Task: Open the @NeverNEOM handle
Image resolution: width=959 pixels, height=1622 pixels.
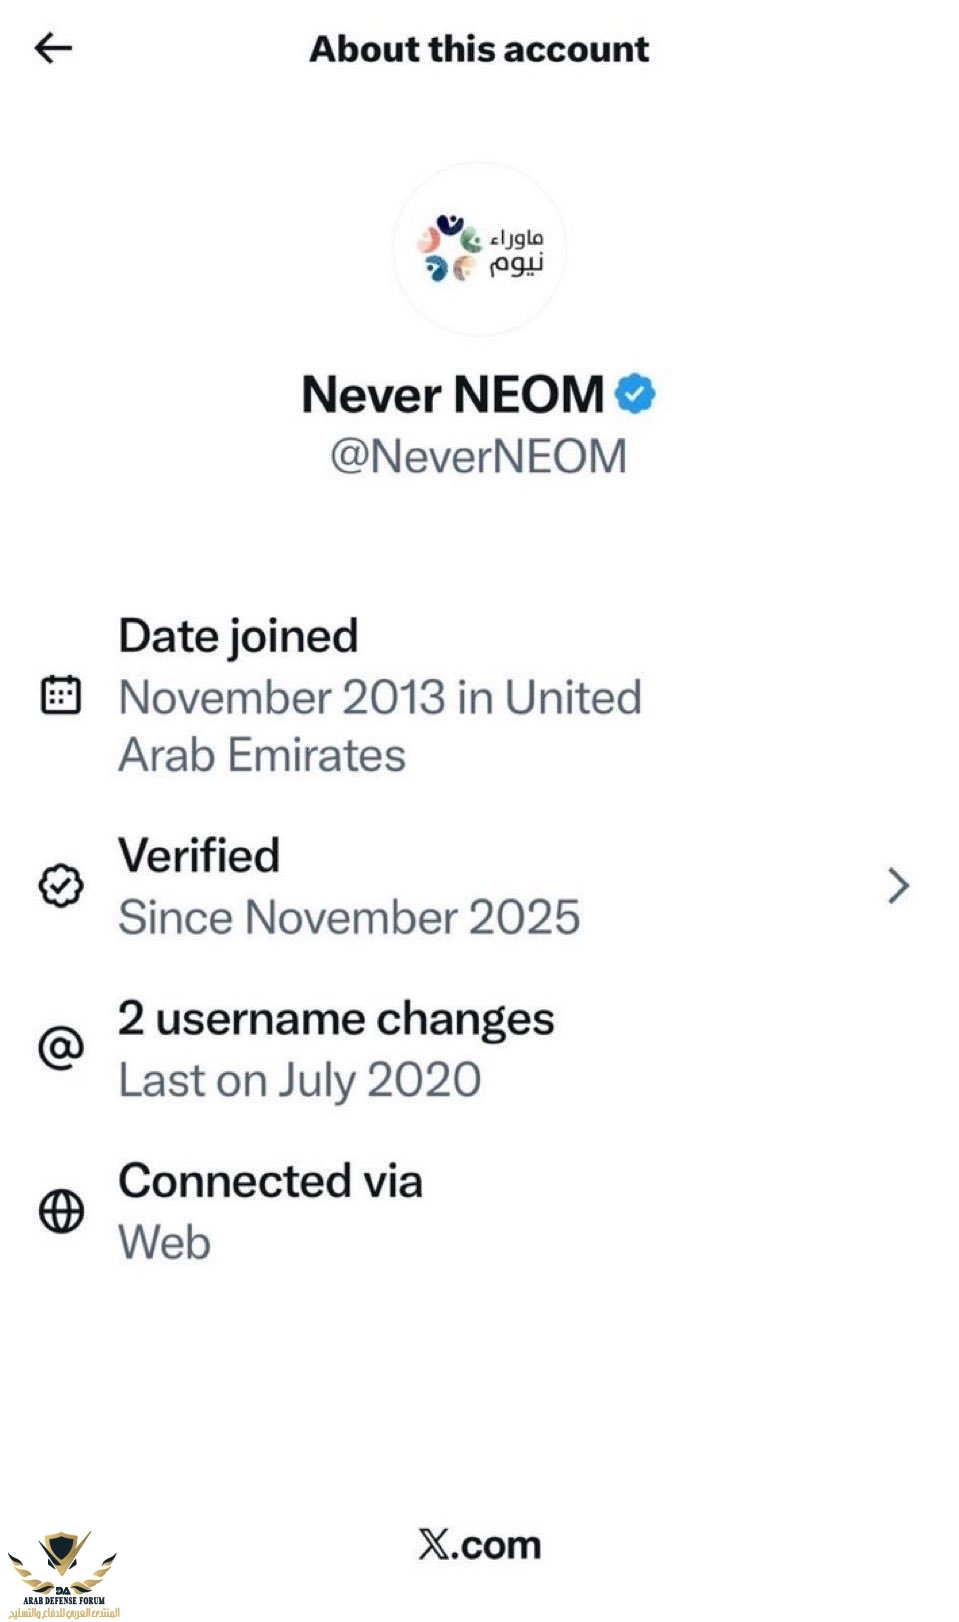Action: pos(478,457)
